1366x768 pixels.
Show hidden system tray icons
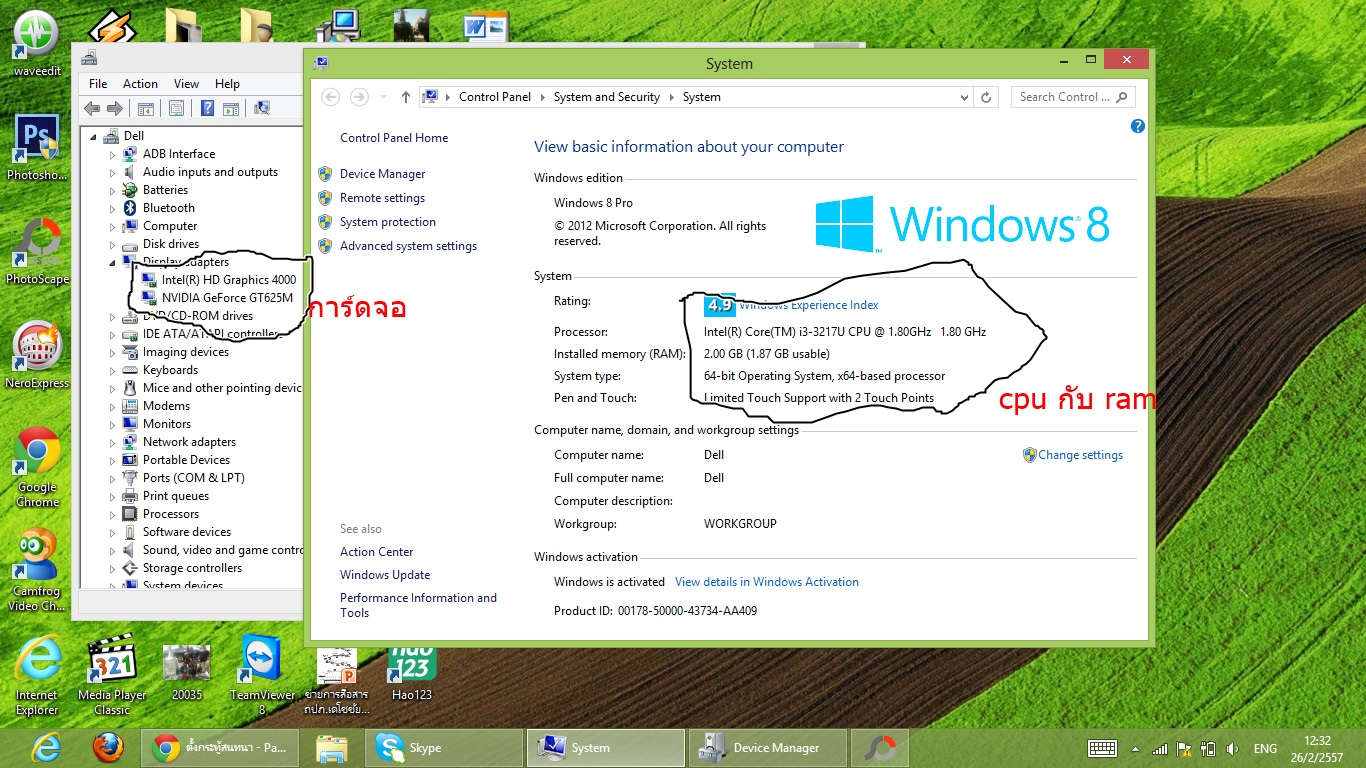click(1134, 749)
